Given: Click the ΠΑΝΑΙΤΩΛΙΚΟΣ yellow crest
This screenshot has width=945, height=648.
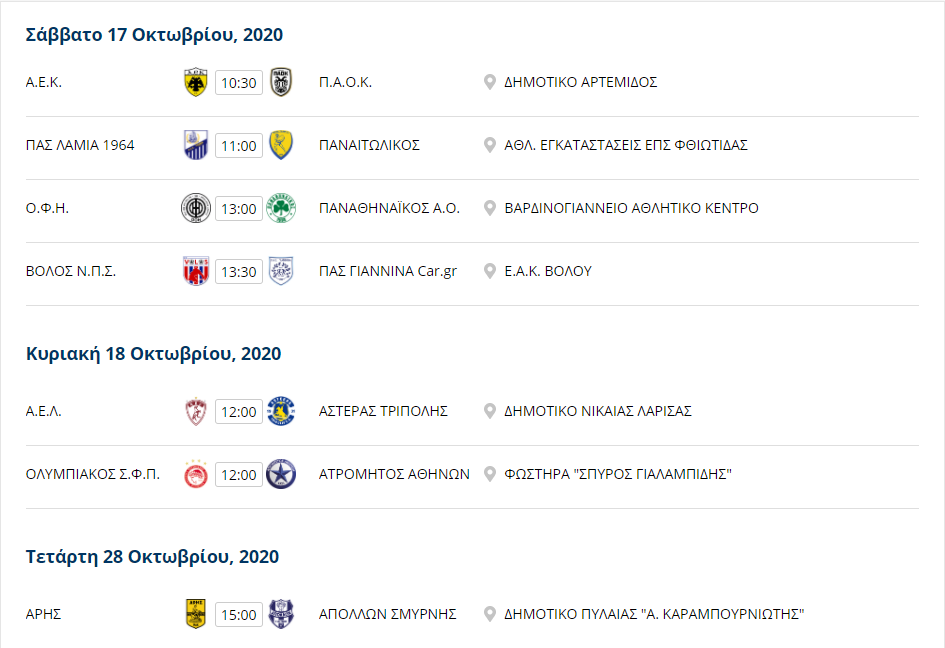Looking at the screenshot, I should tap(281, 145).
